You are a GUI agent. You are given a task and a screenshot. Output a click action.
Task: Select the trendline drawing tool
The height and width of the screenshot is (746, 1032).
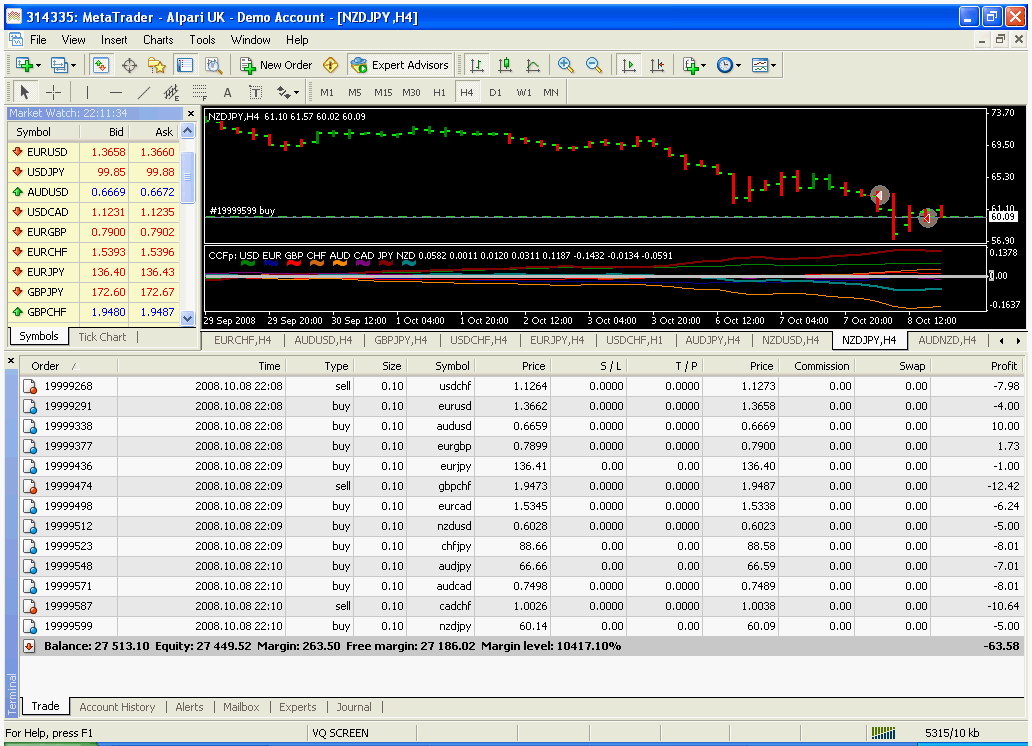click(x=143, y=92)
